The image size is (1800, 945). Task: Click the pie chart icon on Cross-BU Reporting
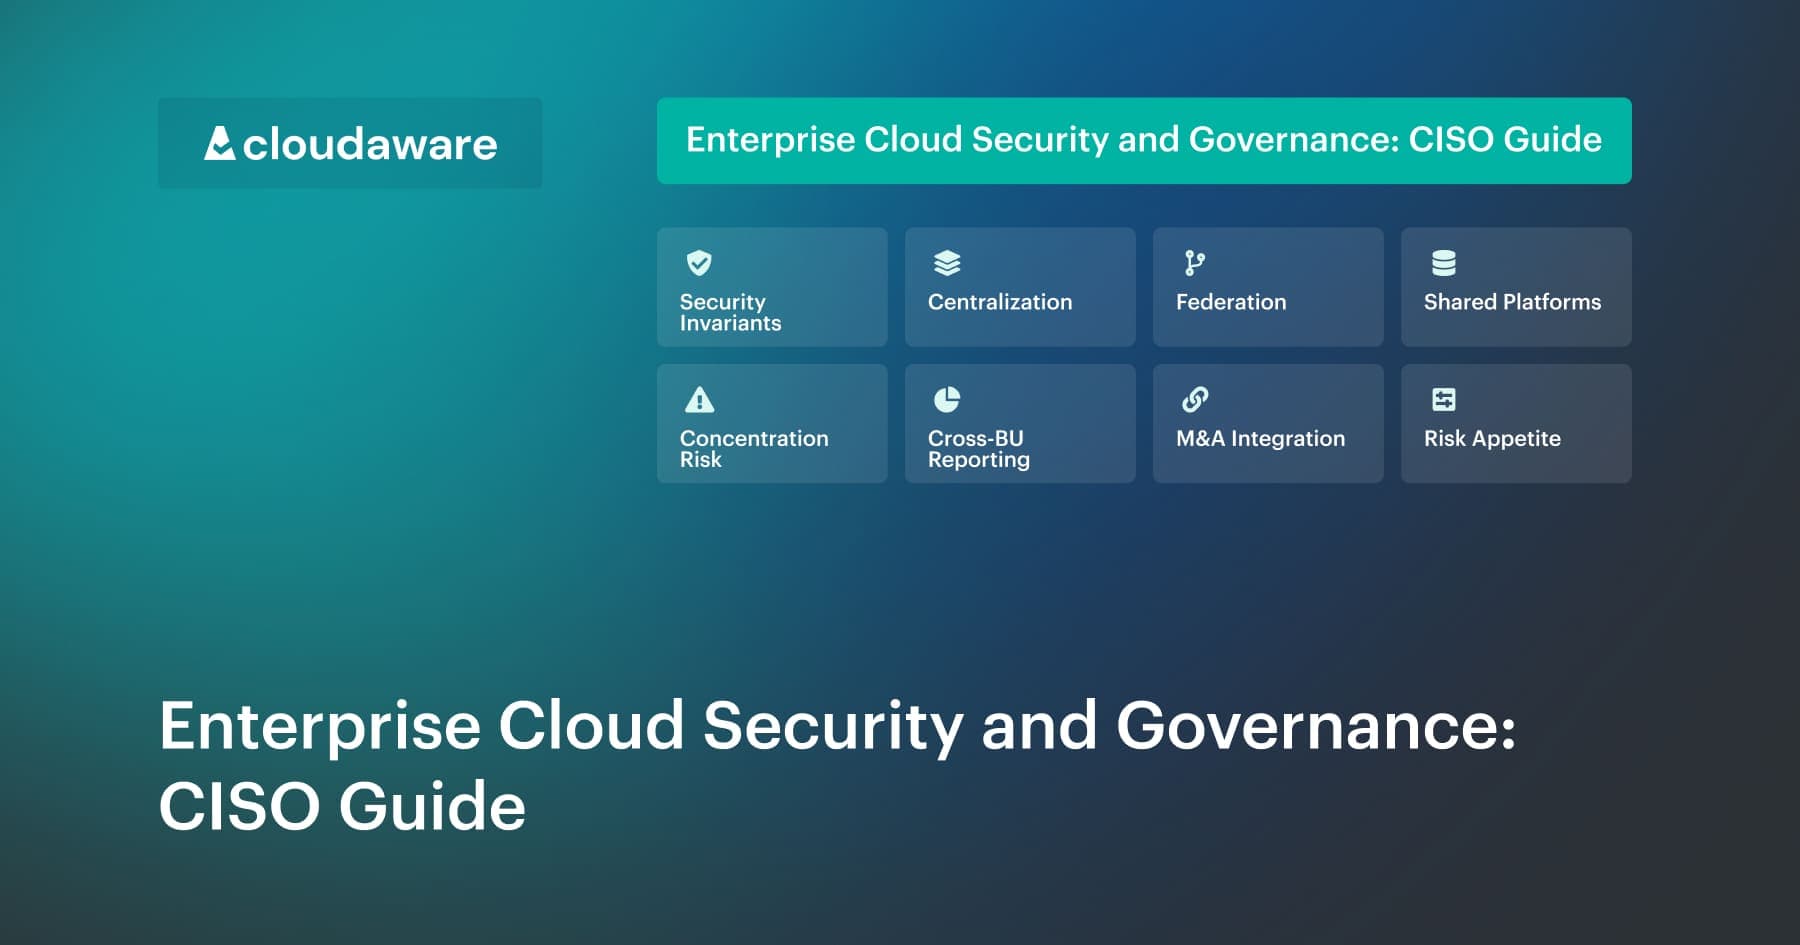coord(947,400)
